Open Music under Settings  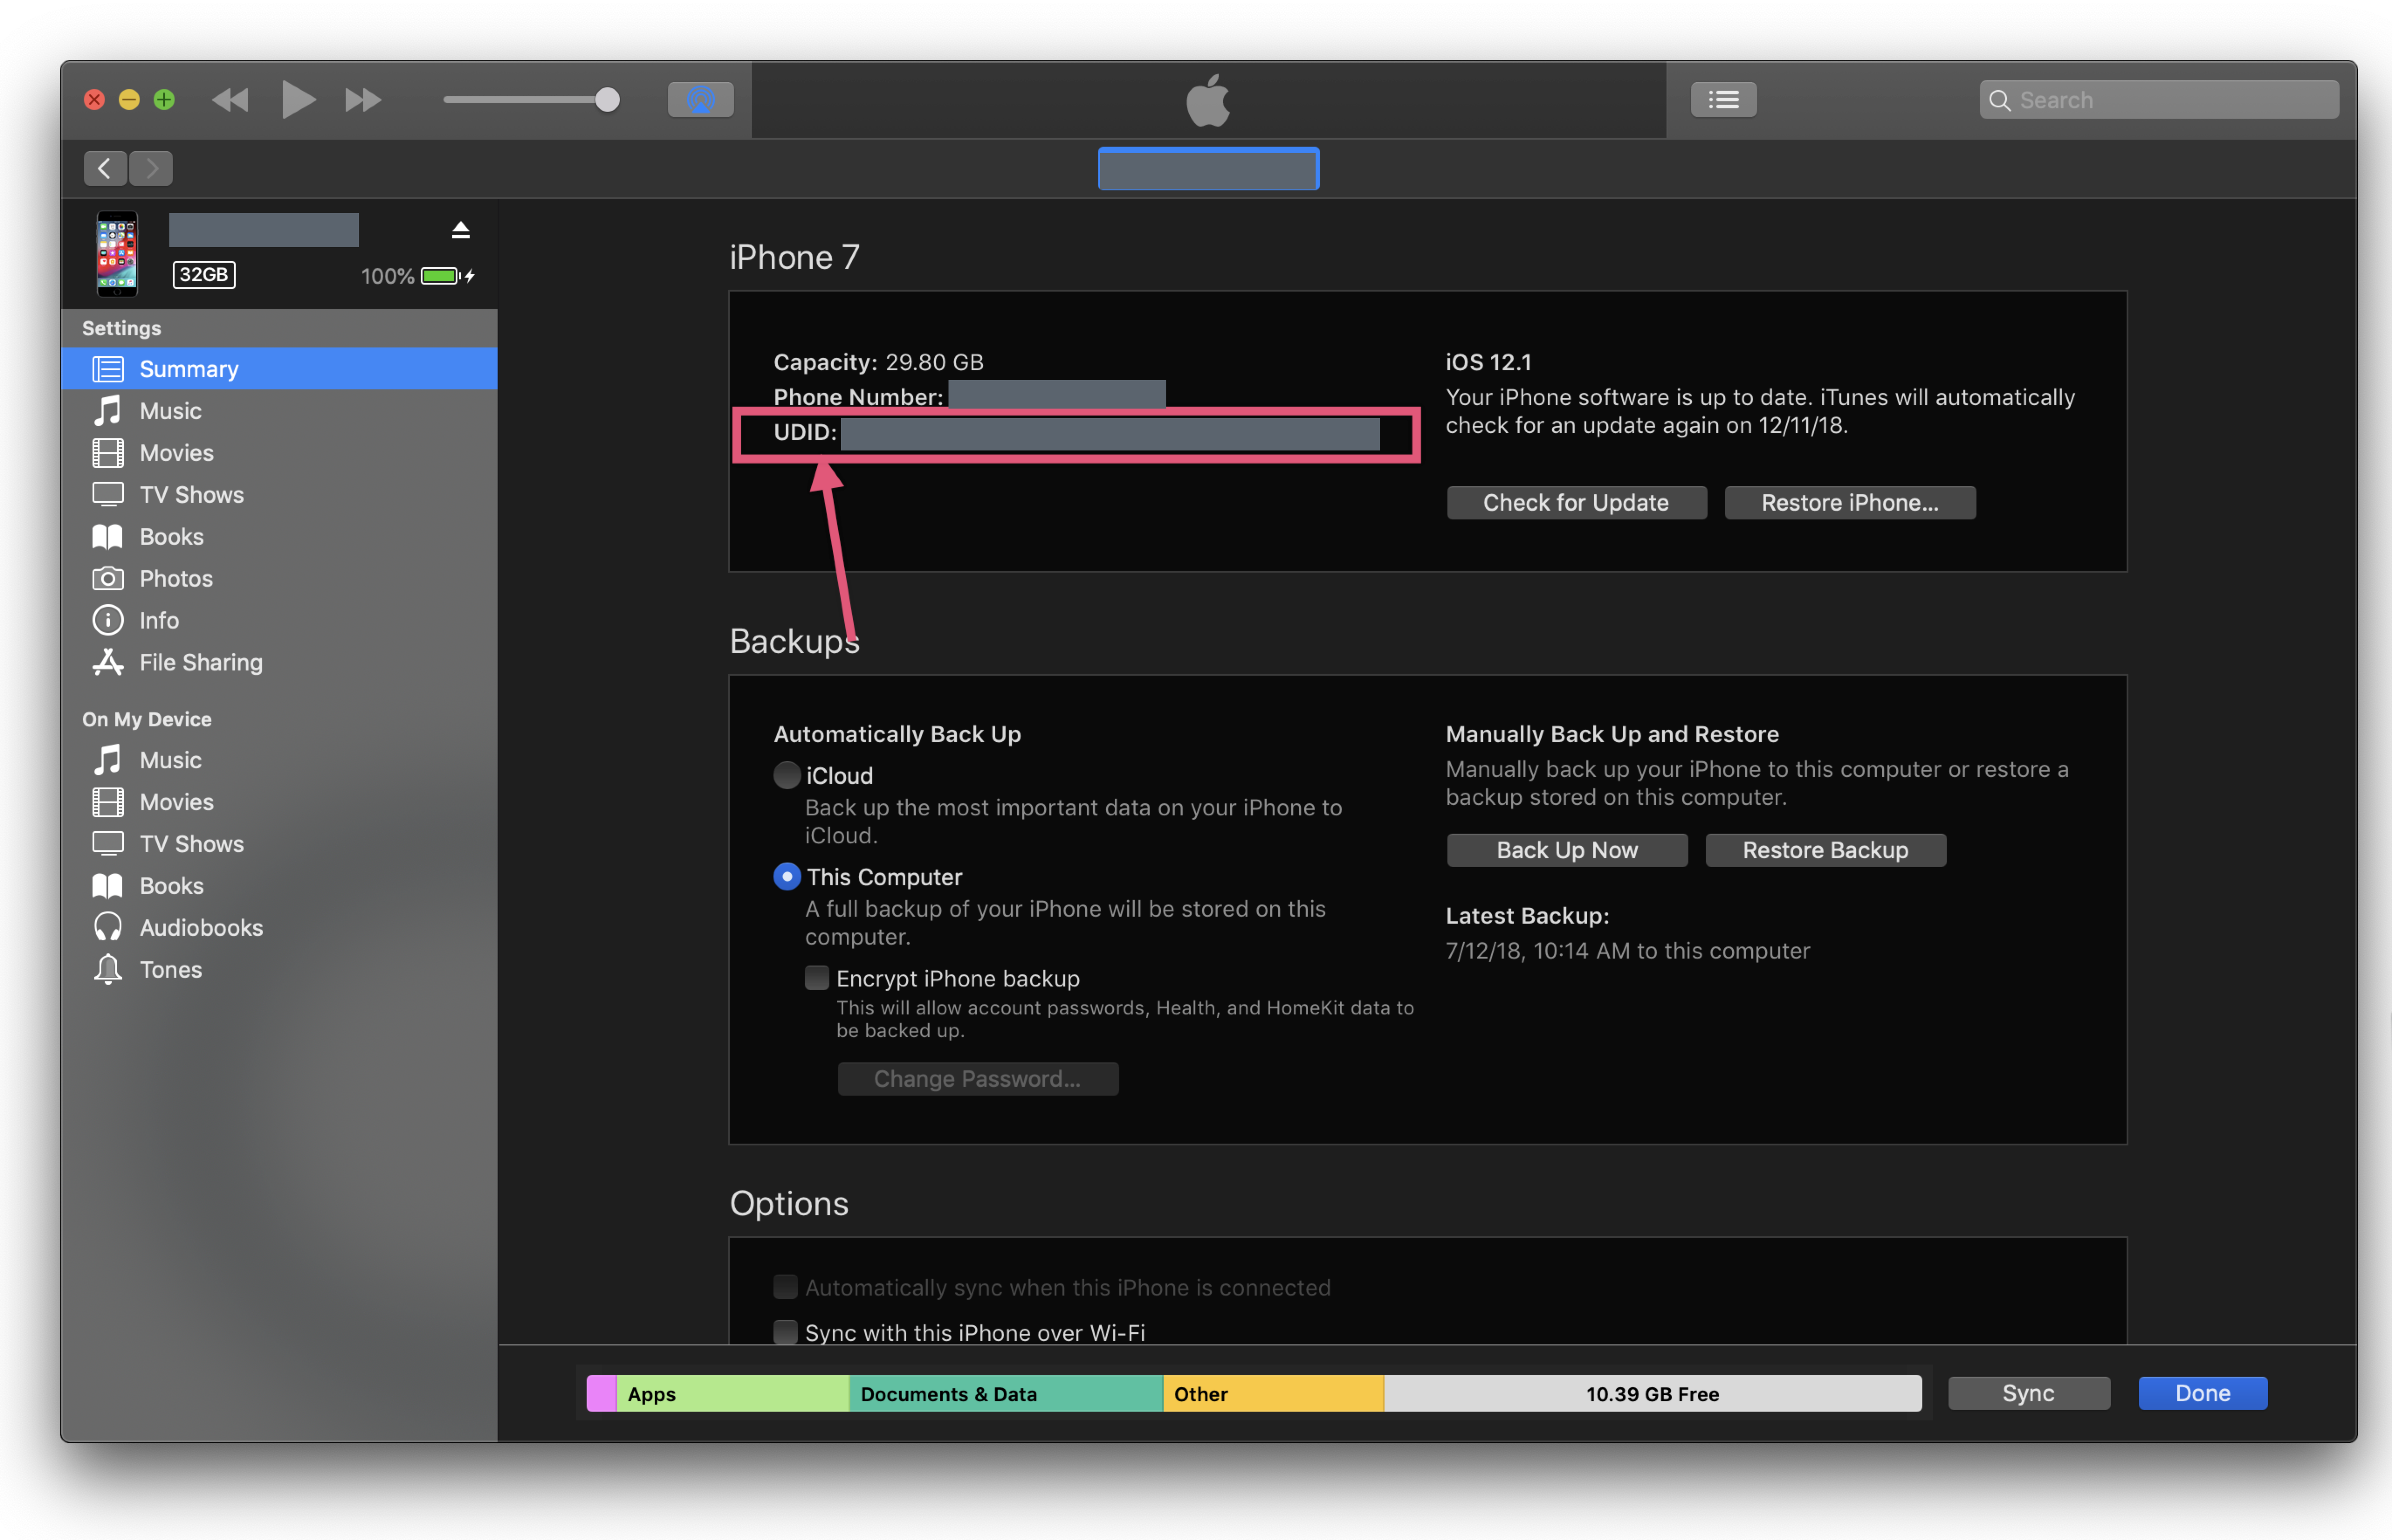pos(279,411)
